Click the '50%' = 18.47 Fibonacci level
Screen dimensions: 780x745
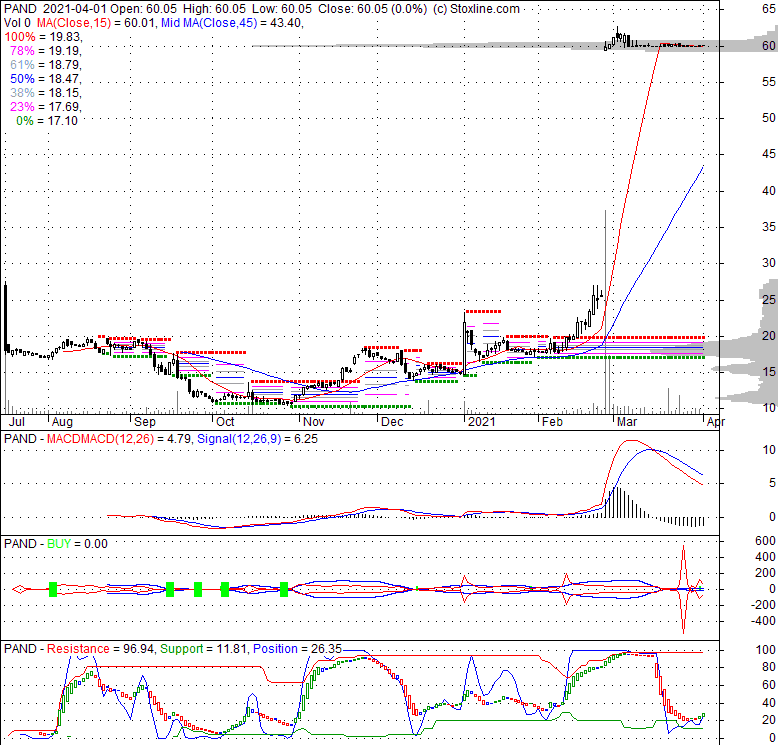pyautogui.click(x=46, y=79)
